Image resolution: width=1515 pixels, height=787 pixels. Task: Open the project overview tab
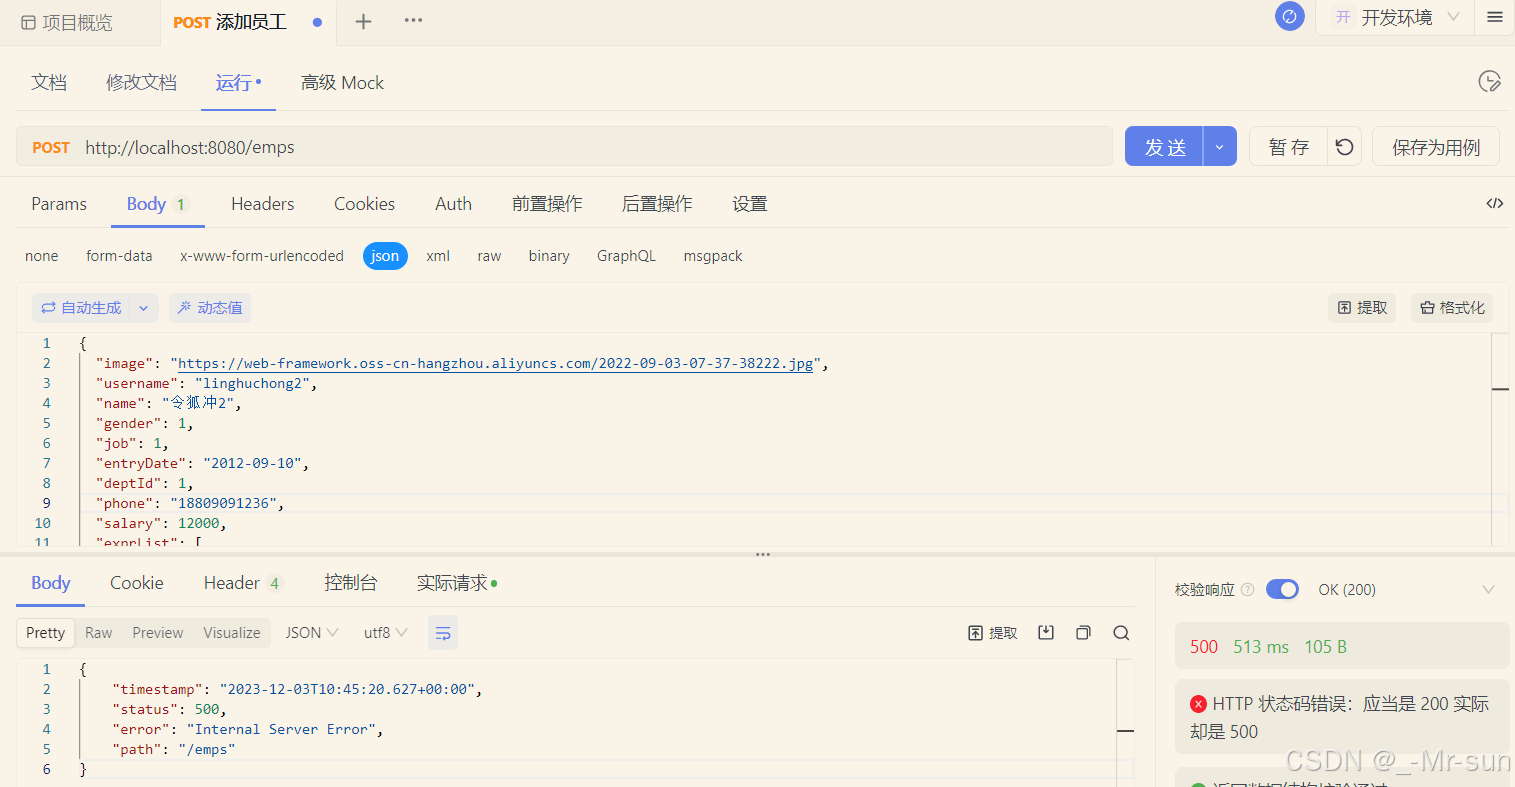(67, 22)
